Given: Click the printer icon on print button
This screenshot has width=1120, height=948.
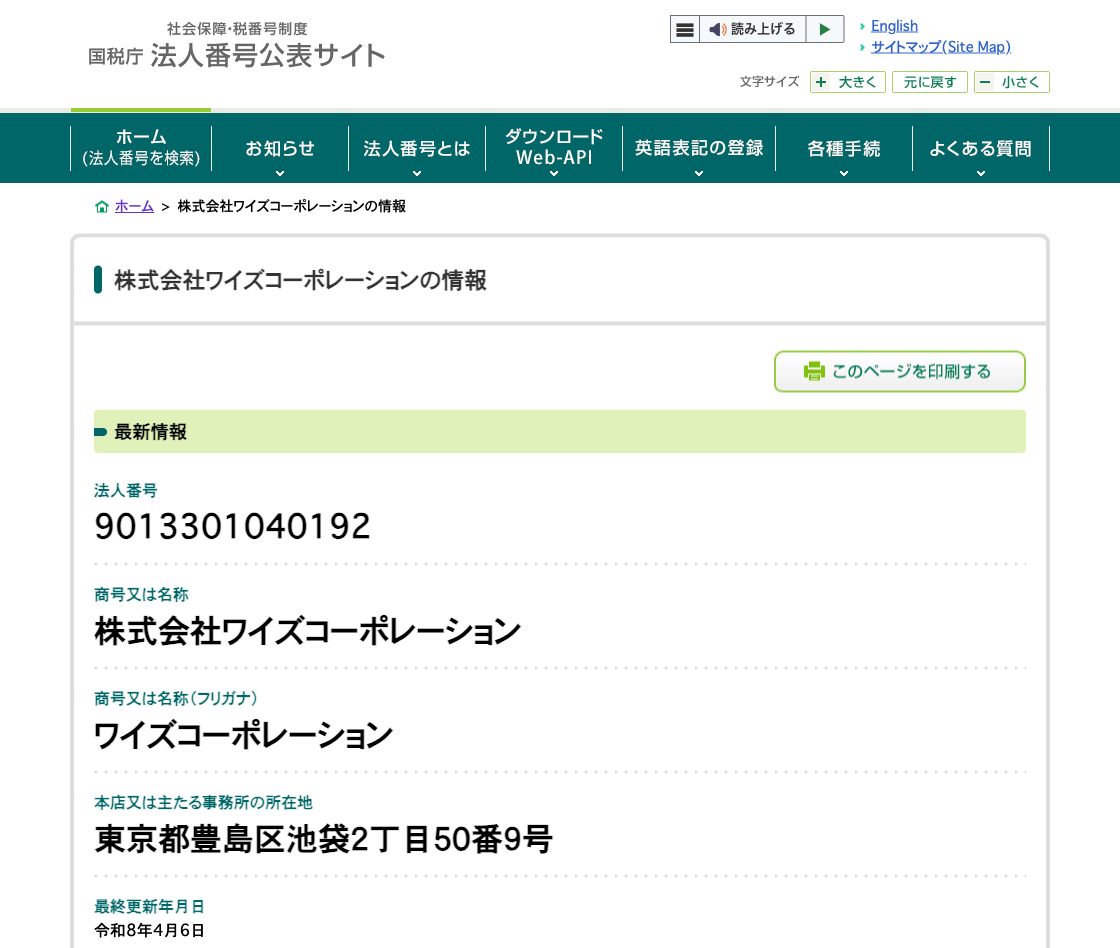Looking at the screenshot, I should click(814, 371).
